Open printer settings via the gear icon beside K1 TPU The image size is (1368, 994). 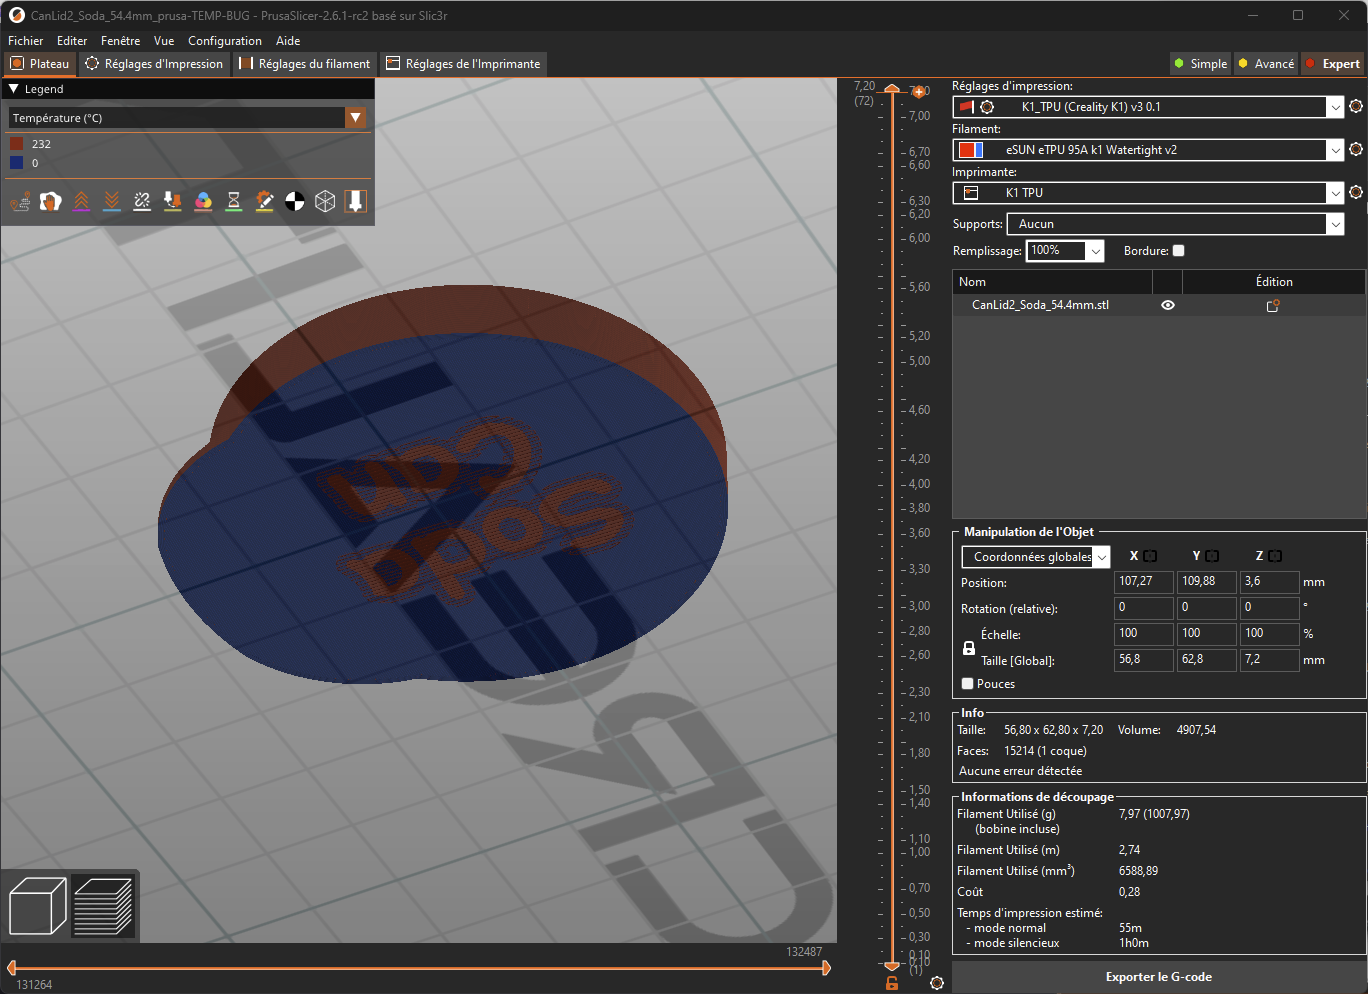[x=1356, y=192]
